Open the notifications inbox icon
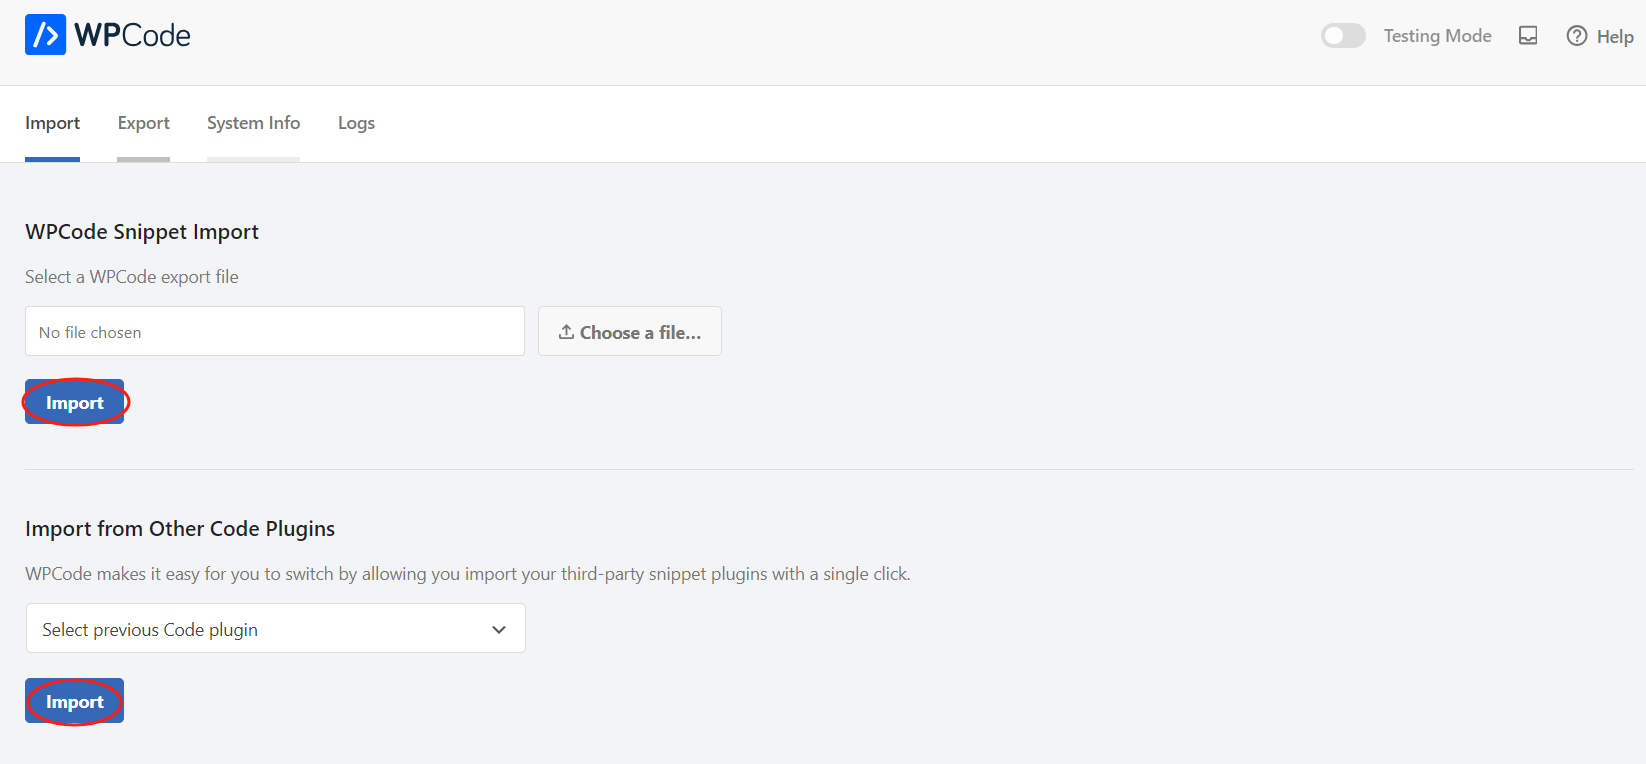The image size is (1646, 764). coord(1528,36)
